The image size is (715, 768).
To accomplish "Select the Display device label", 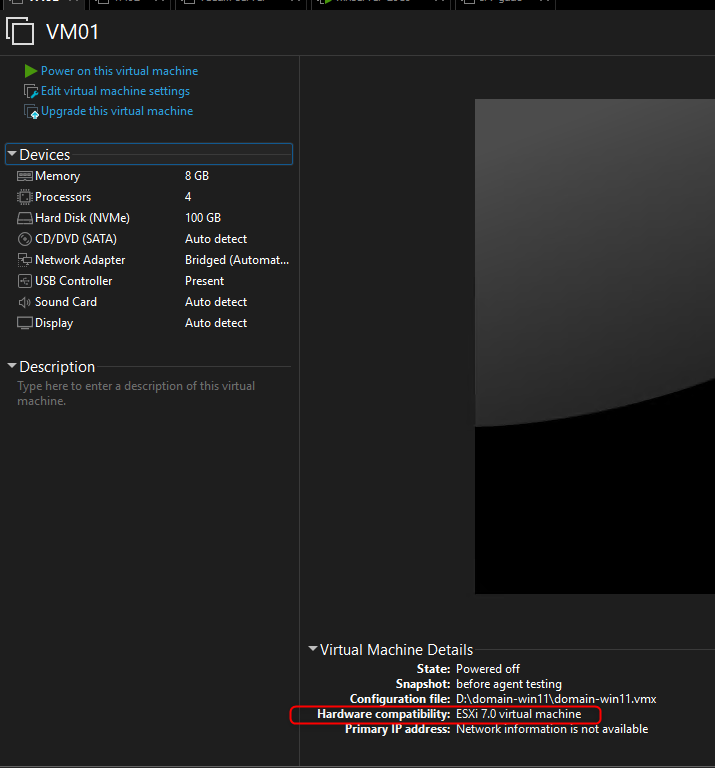I will tap(54, 323).
